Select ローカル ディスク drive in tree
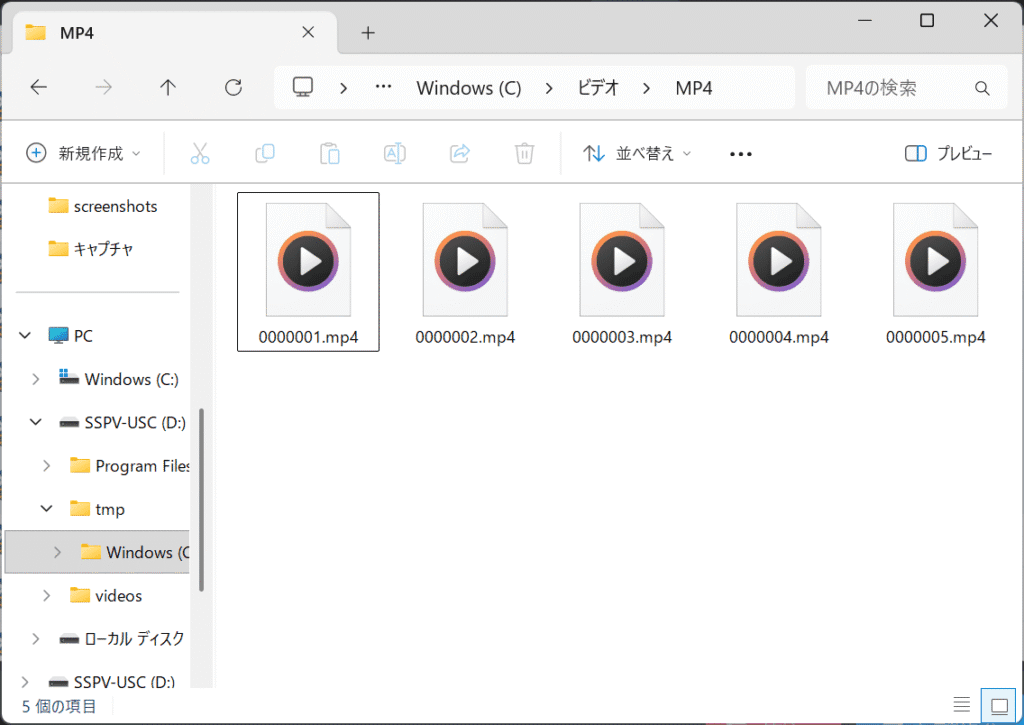Image resolution: width=1024 pixels, height=725 pixels. tap(121, 639)
